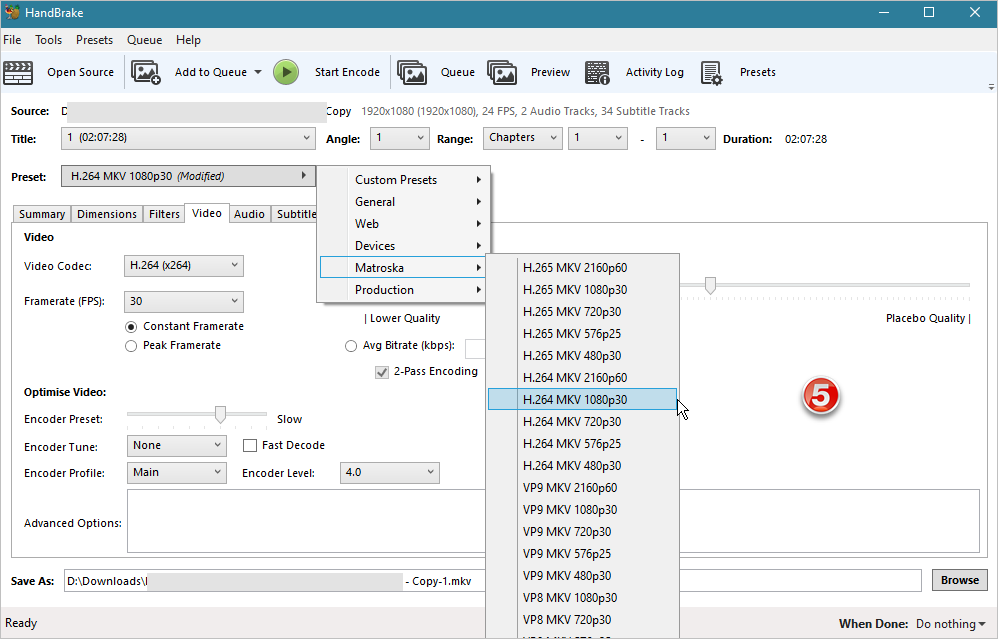The height and width of the screenshot is (639, 998).
Task: Open the Title dropdown
Action: point(188,139)
